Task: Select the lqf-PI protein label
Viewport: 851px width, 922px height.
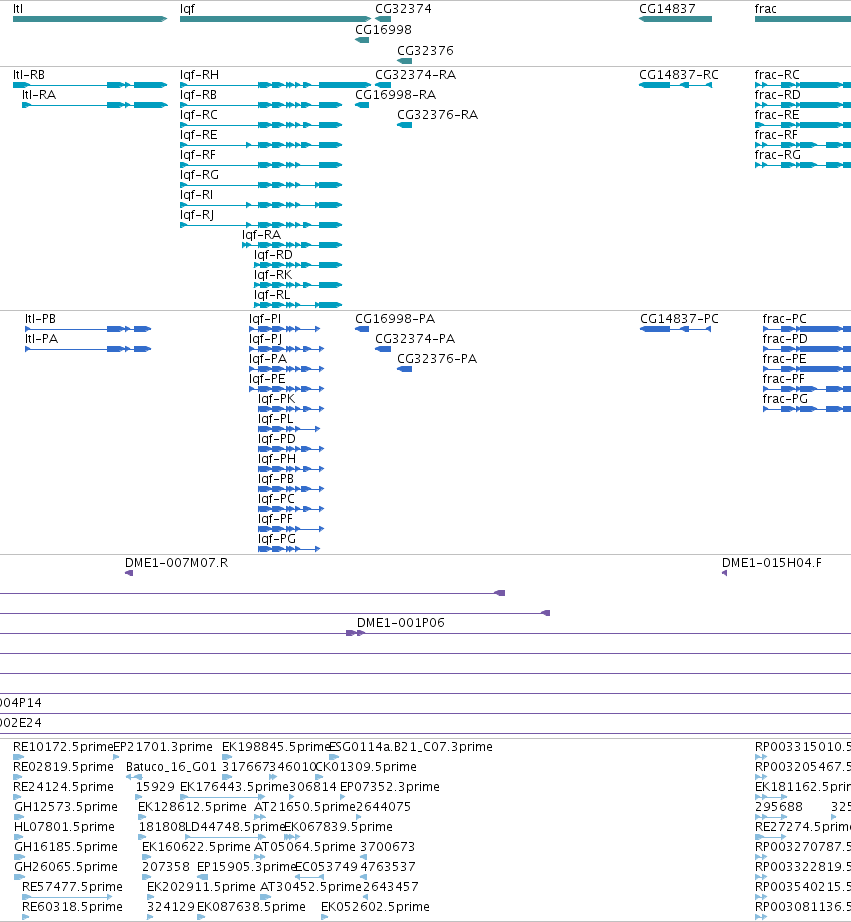Action: pyautogui.click(x=265, y=319)
